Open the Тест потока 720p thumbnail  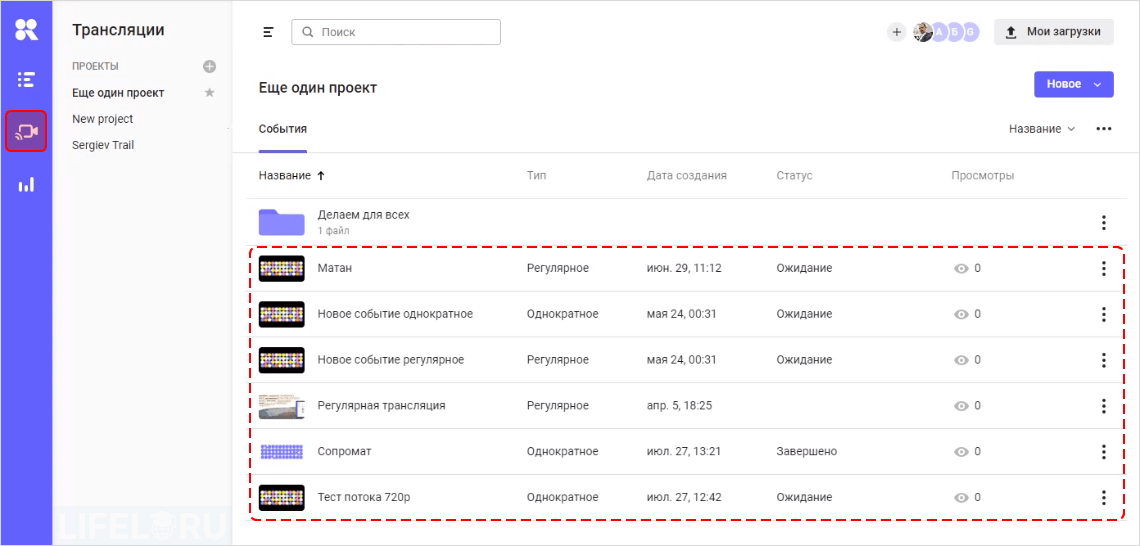tap(281, 497)
